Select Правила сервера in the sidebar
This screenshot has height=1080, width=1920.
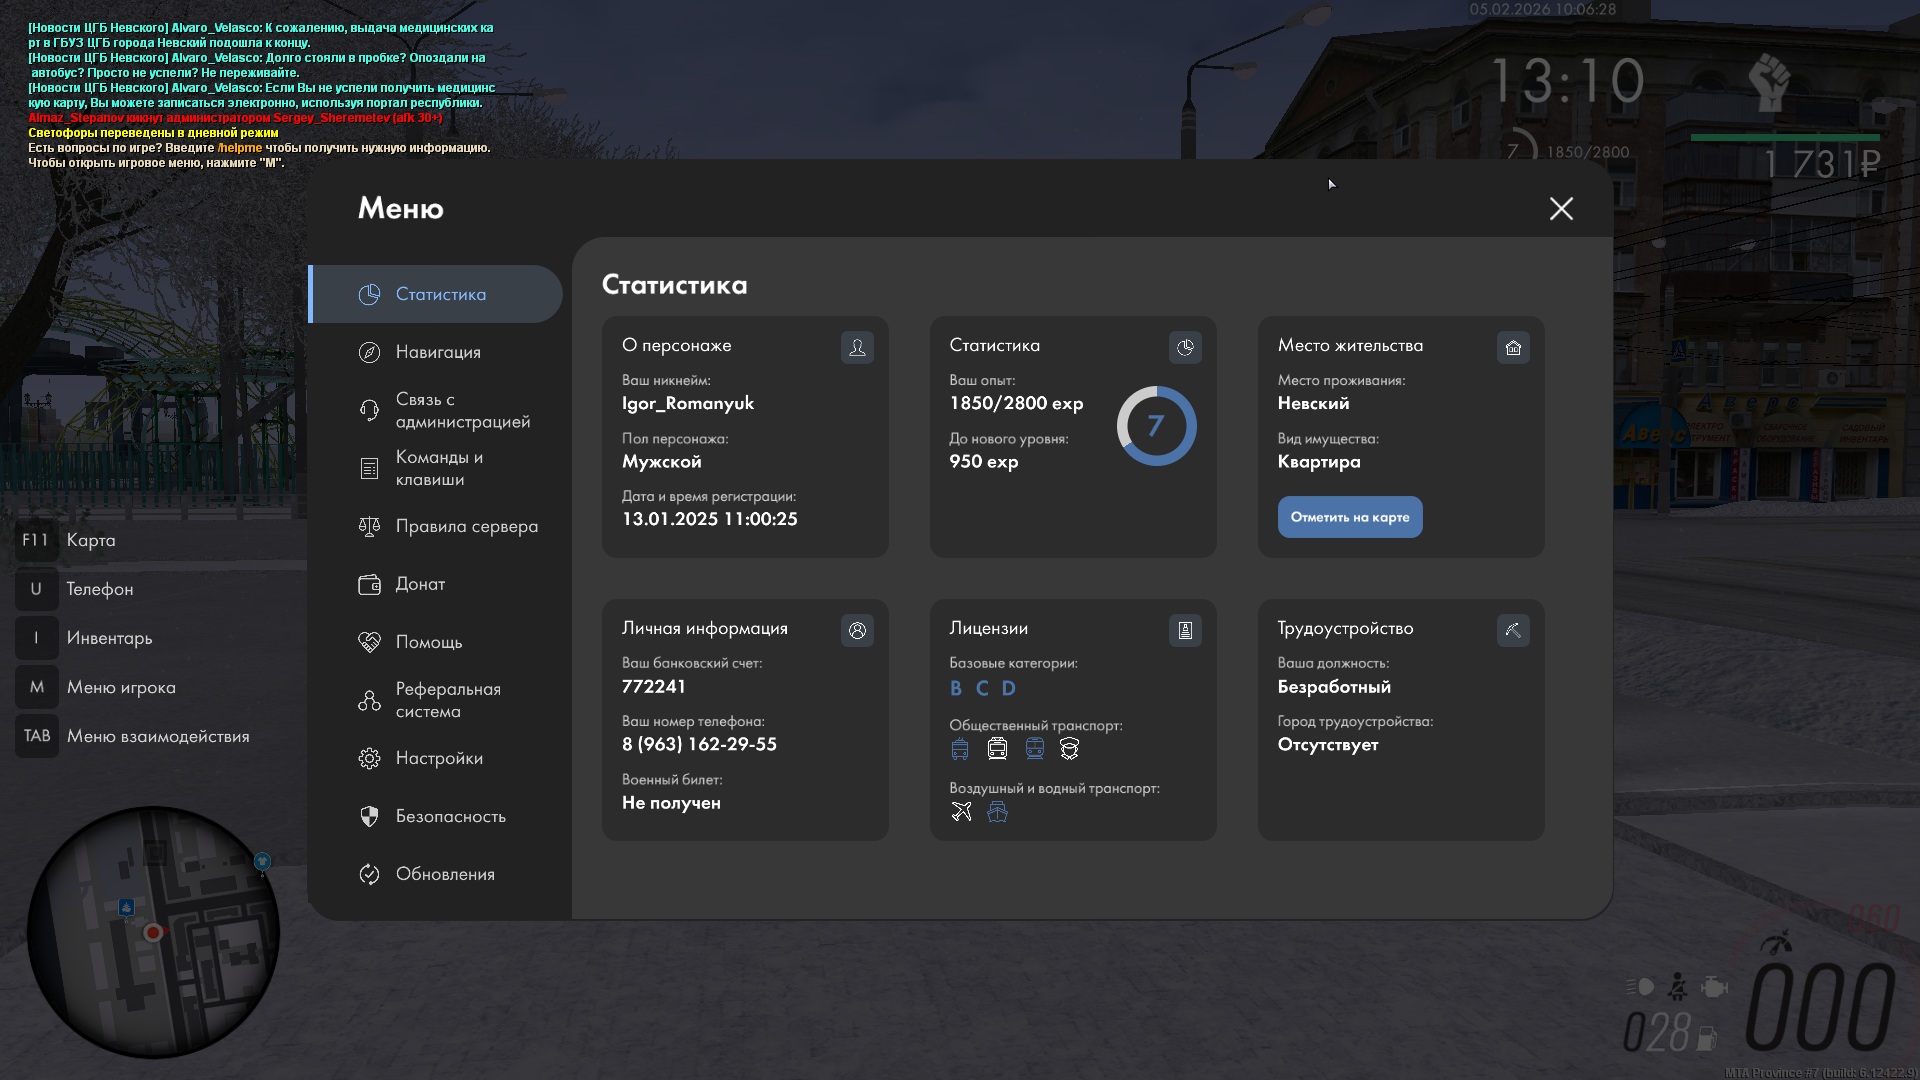pos(465,526)
